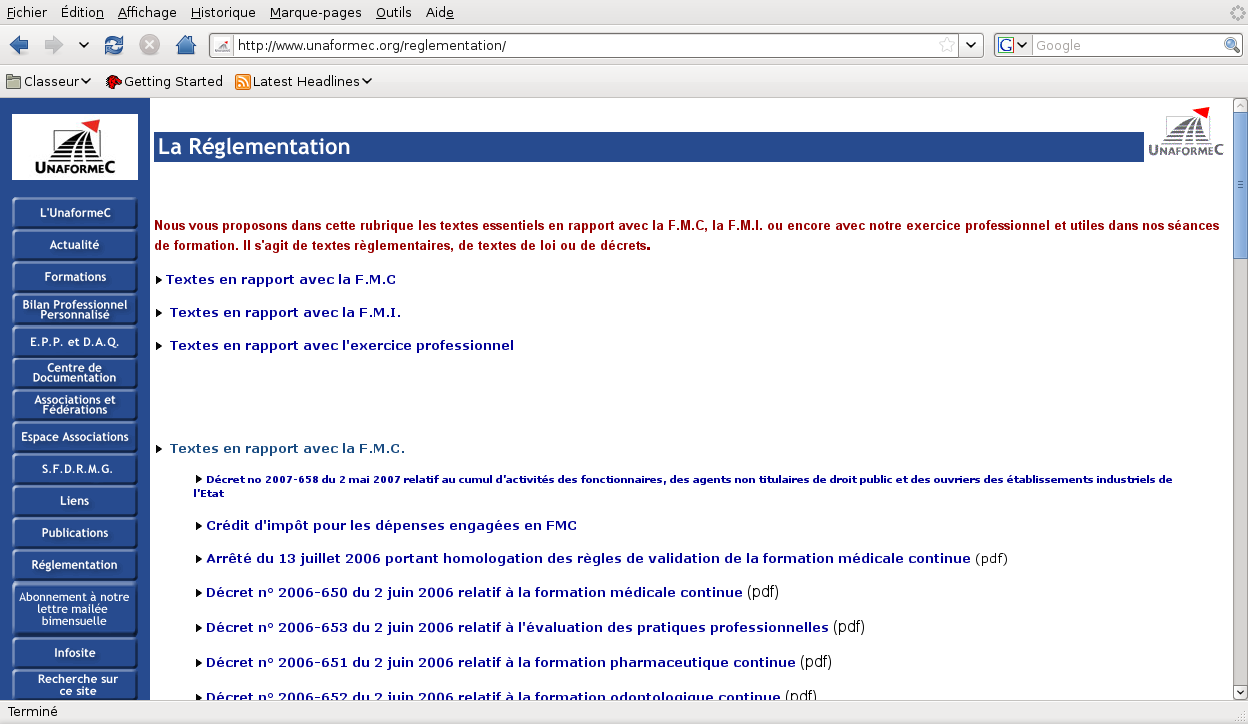Screen dimensions: 1248x724
Task: Expand the Latest Headlines feed bookmark
Action: (x=304, y=81)
